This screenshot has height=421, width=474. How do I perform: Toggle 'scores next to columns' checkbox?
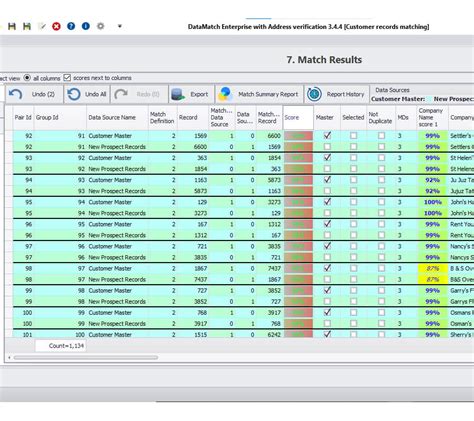[x=67, y=78]
